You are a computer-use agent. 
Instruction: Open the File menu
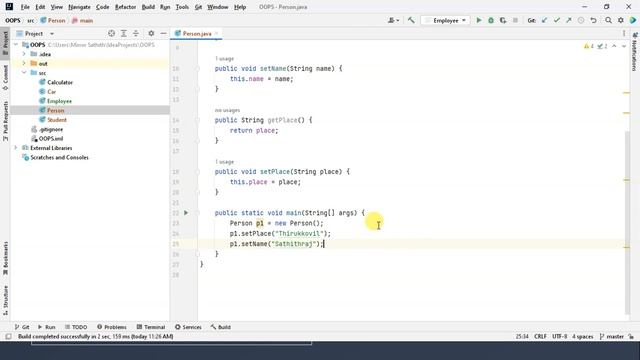pyautogui.click(x=25, y=7)
